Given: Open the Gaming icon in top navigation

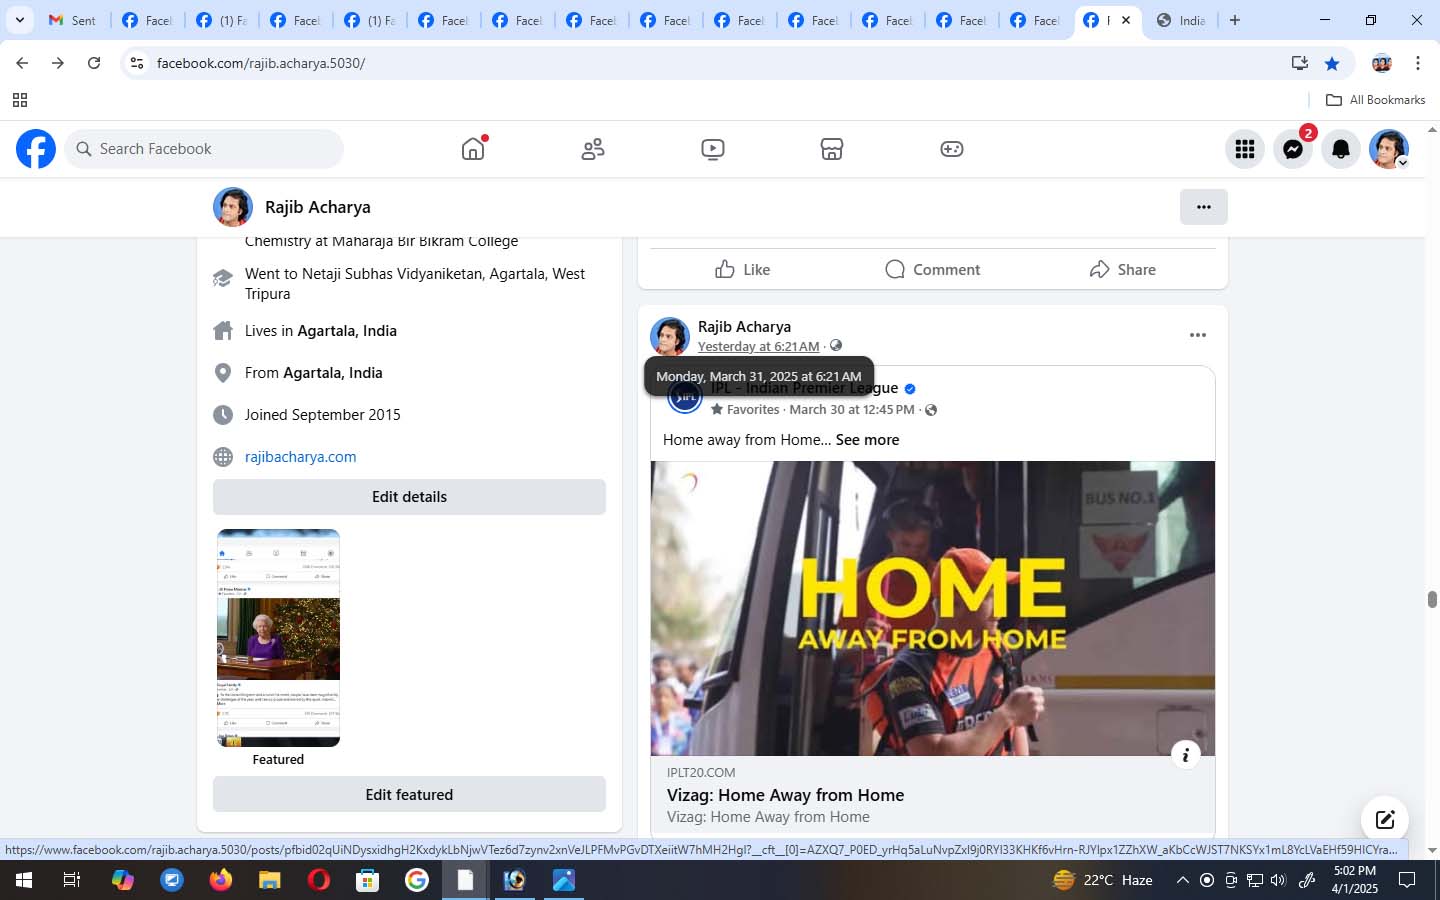Looking at the screenshot, I should tap(952, 149).
